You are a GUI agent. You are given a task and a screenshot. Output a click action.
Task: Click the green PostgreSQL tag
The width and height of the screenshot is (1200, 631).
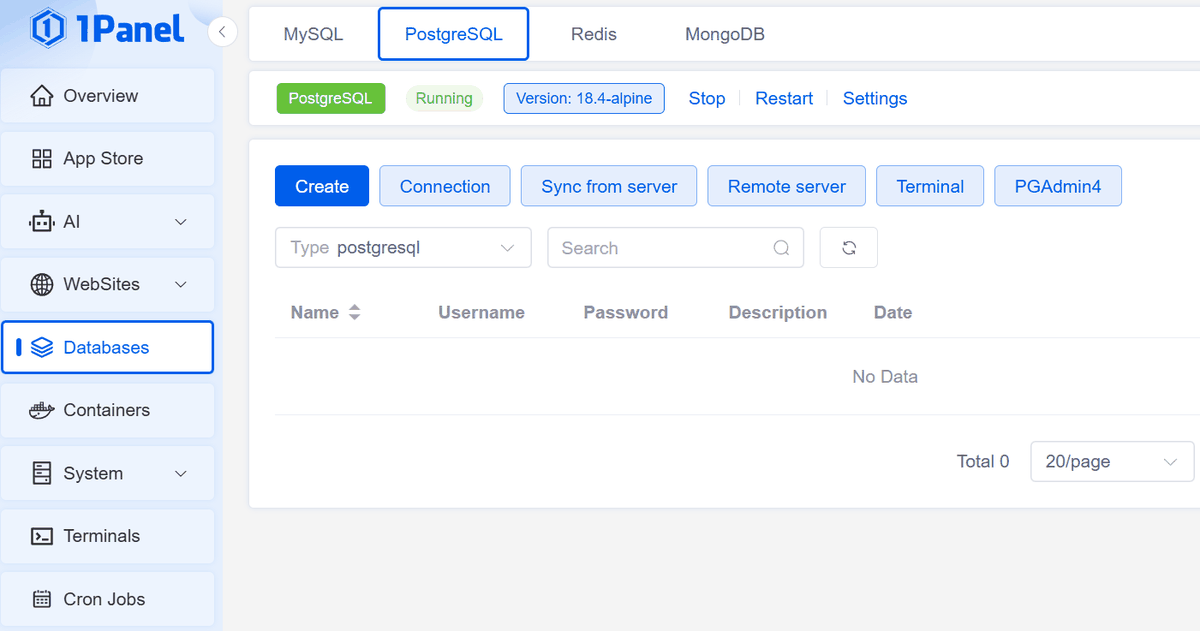click(330, 98)
